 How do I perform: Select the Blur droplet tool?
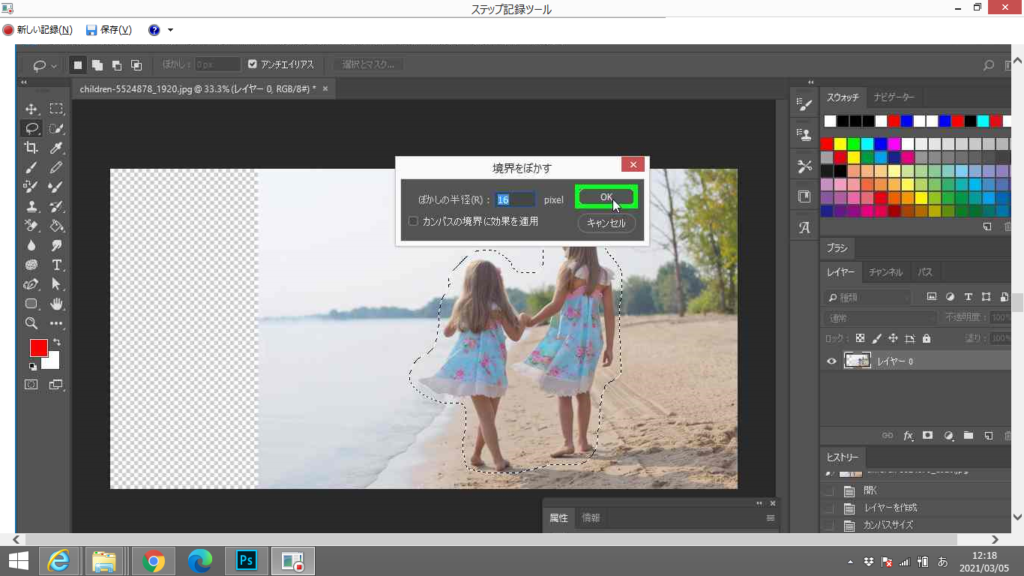pyautogui.click(x=31, y=246)
